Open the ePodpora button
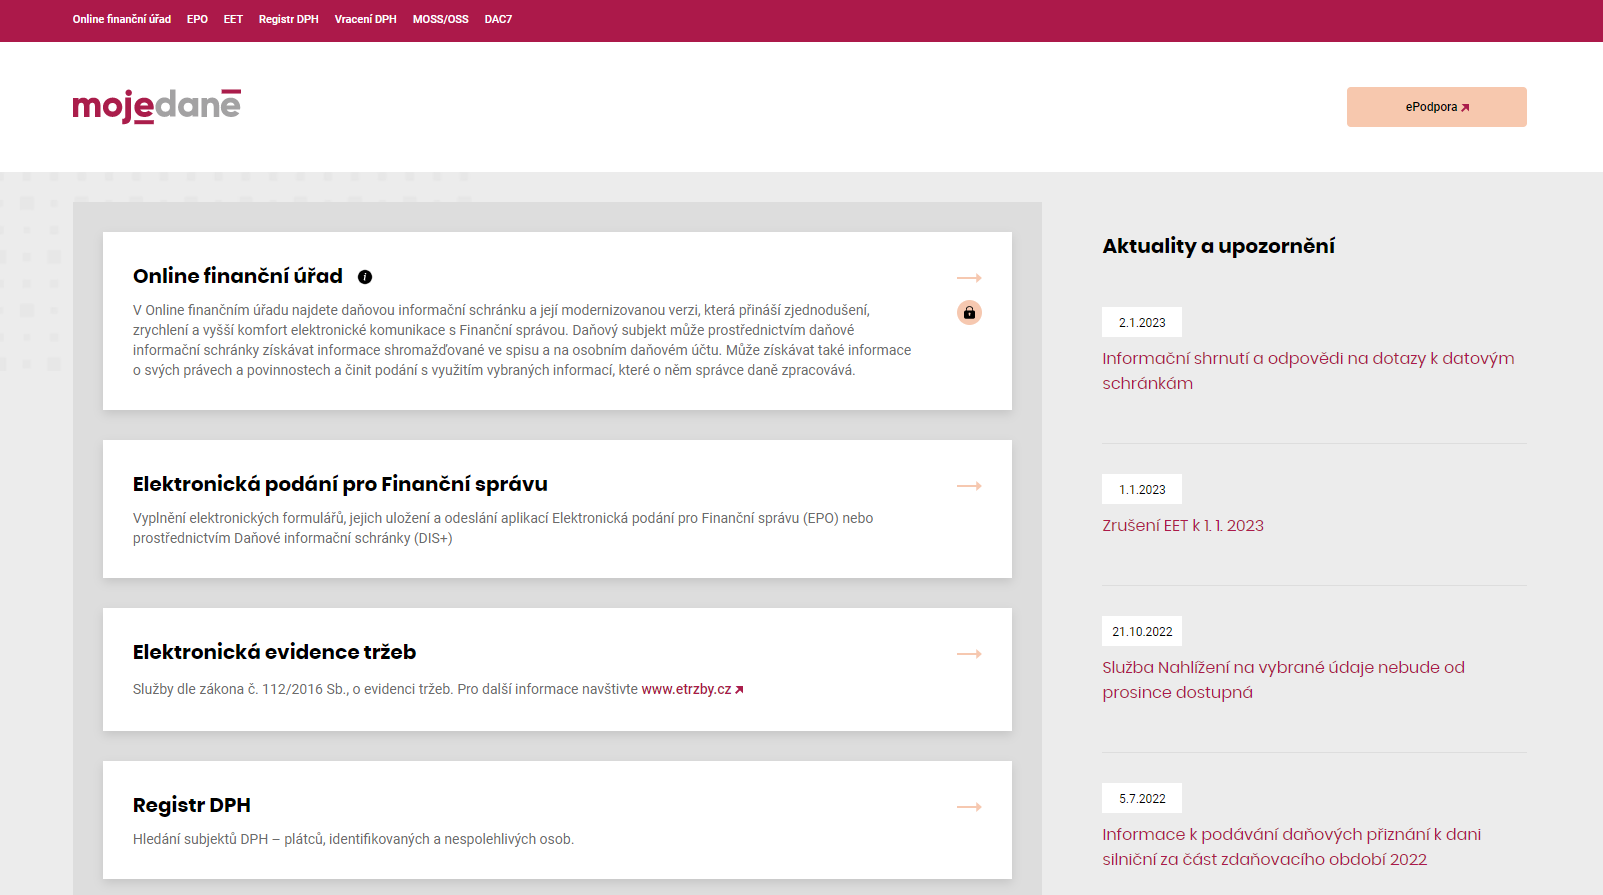 1436,107
